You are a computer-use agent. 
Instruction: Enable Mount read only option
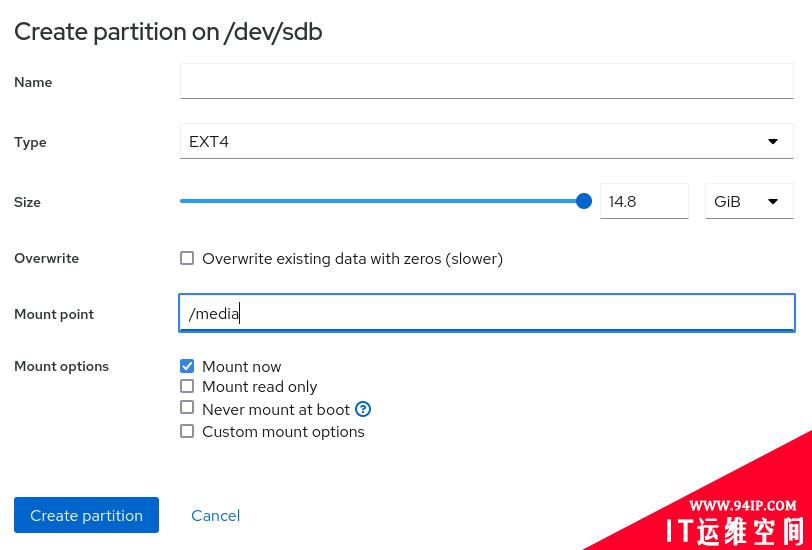[x=187, y=386]
